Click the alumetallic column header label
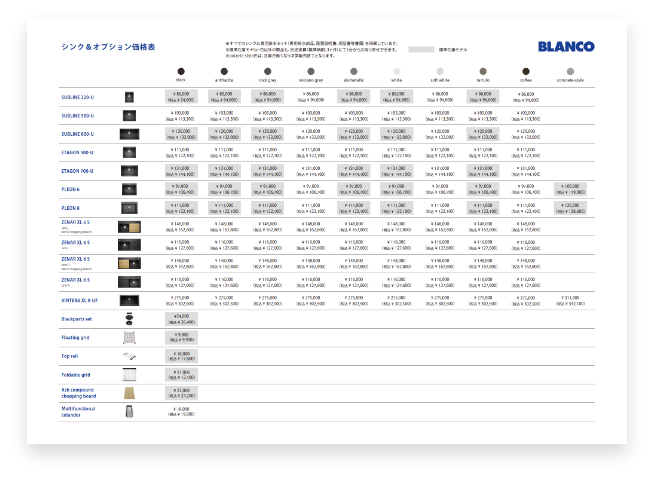654x481 pixels. (x=354, y=80)
